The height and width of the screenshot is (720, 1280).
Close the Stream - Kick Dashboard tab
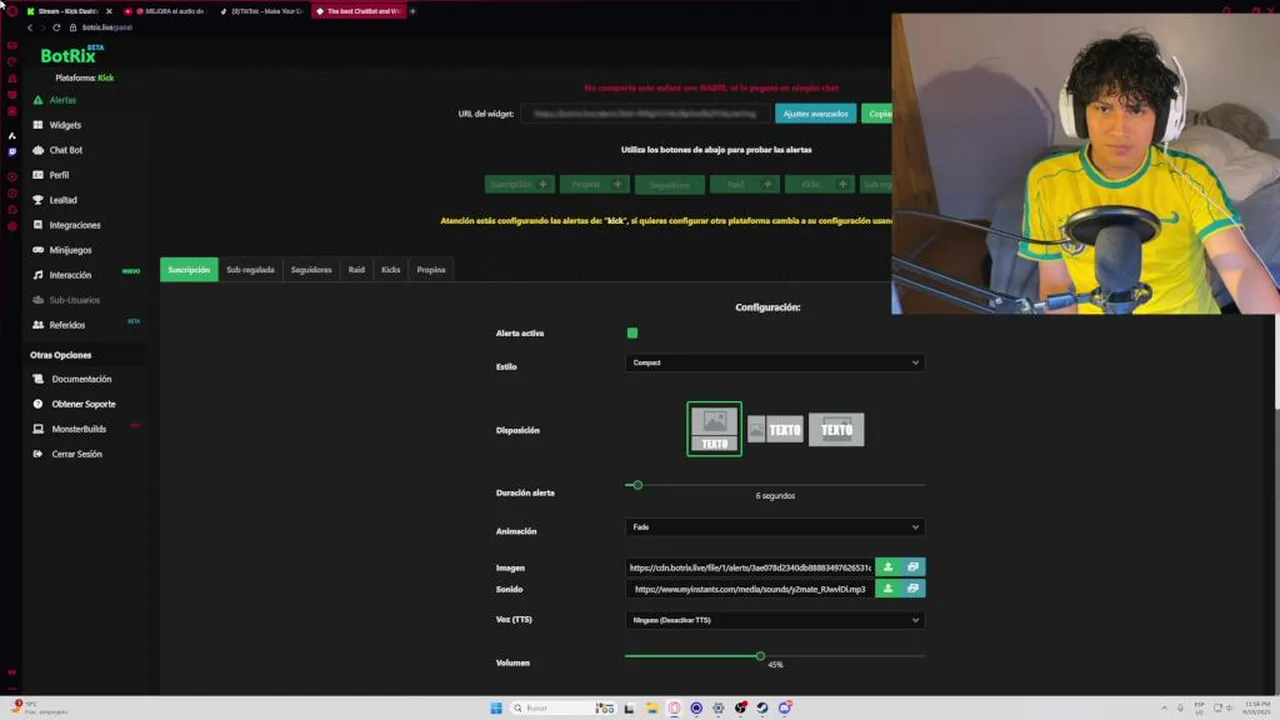click(109, 11)
